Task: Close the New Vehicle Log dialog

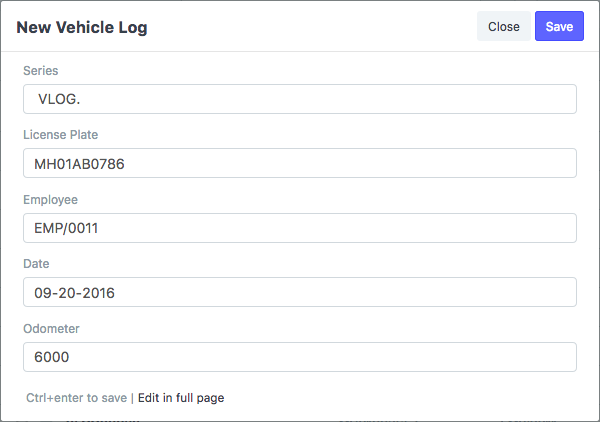Action: pyautogui.click(x=503, y=27)
